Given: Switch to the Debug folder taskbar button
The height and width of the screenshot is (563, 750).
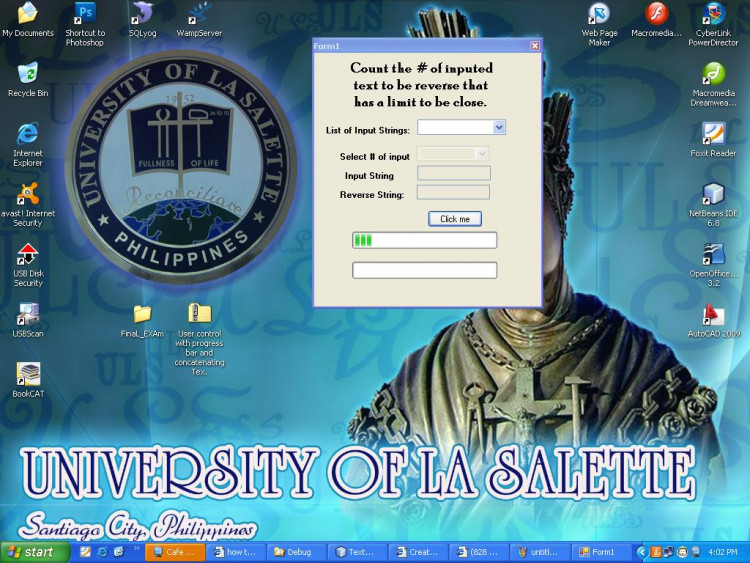Looking at the screenshot, I should tap(296, 552).
